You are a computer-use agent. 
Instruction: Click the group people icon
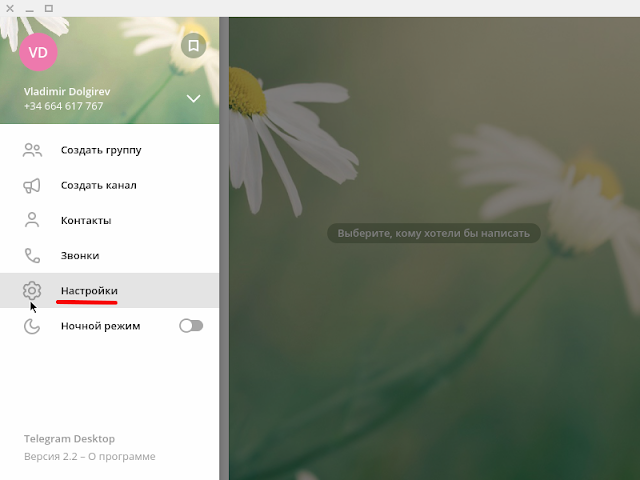pyautogui.click(x=32, y=150)
